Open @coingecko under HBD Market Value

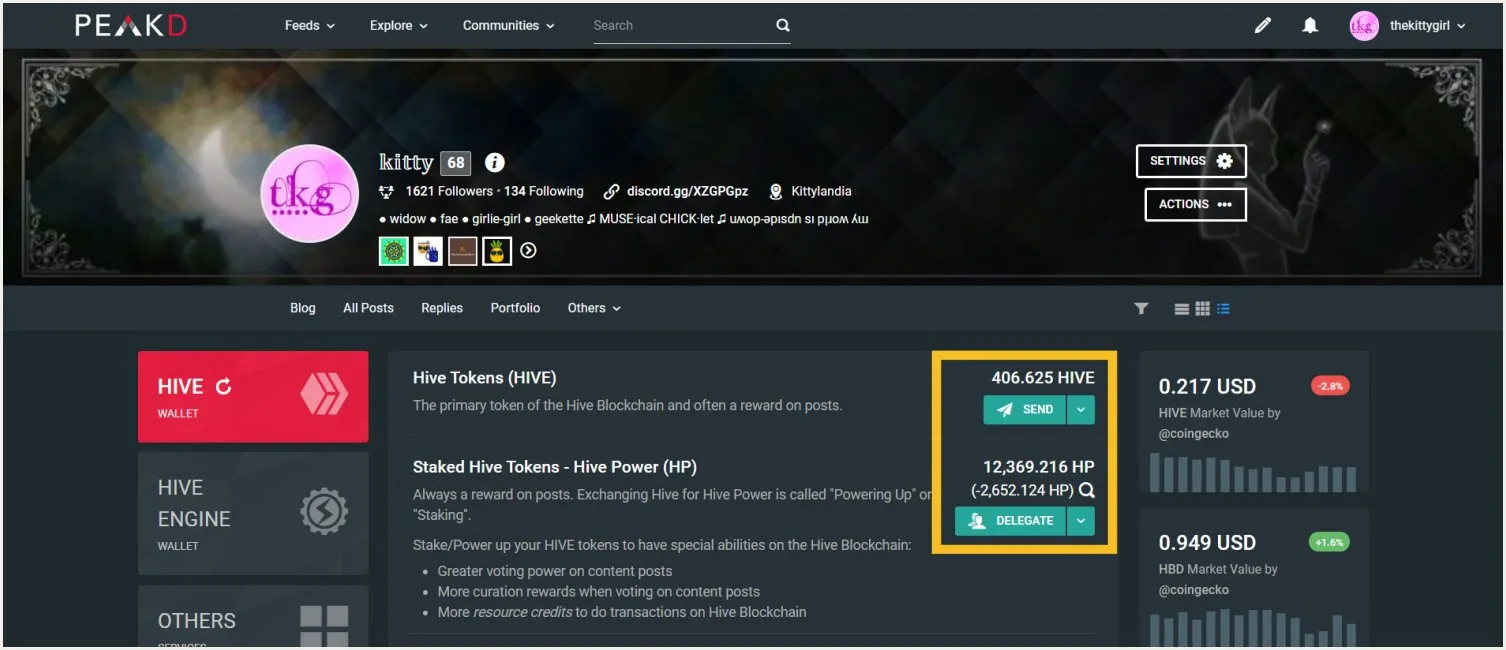click(1194, 590)
